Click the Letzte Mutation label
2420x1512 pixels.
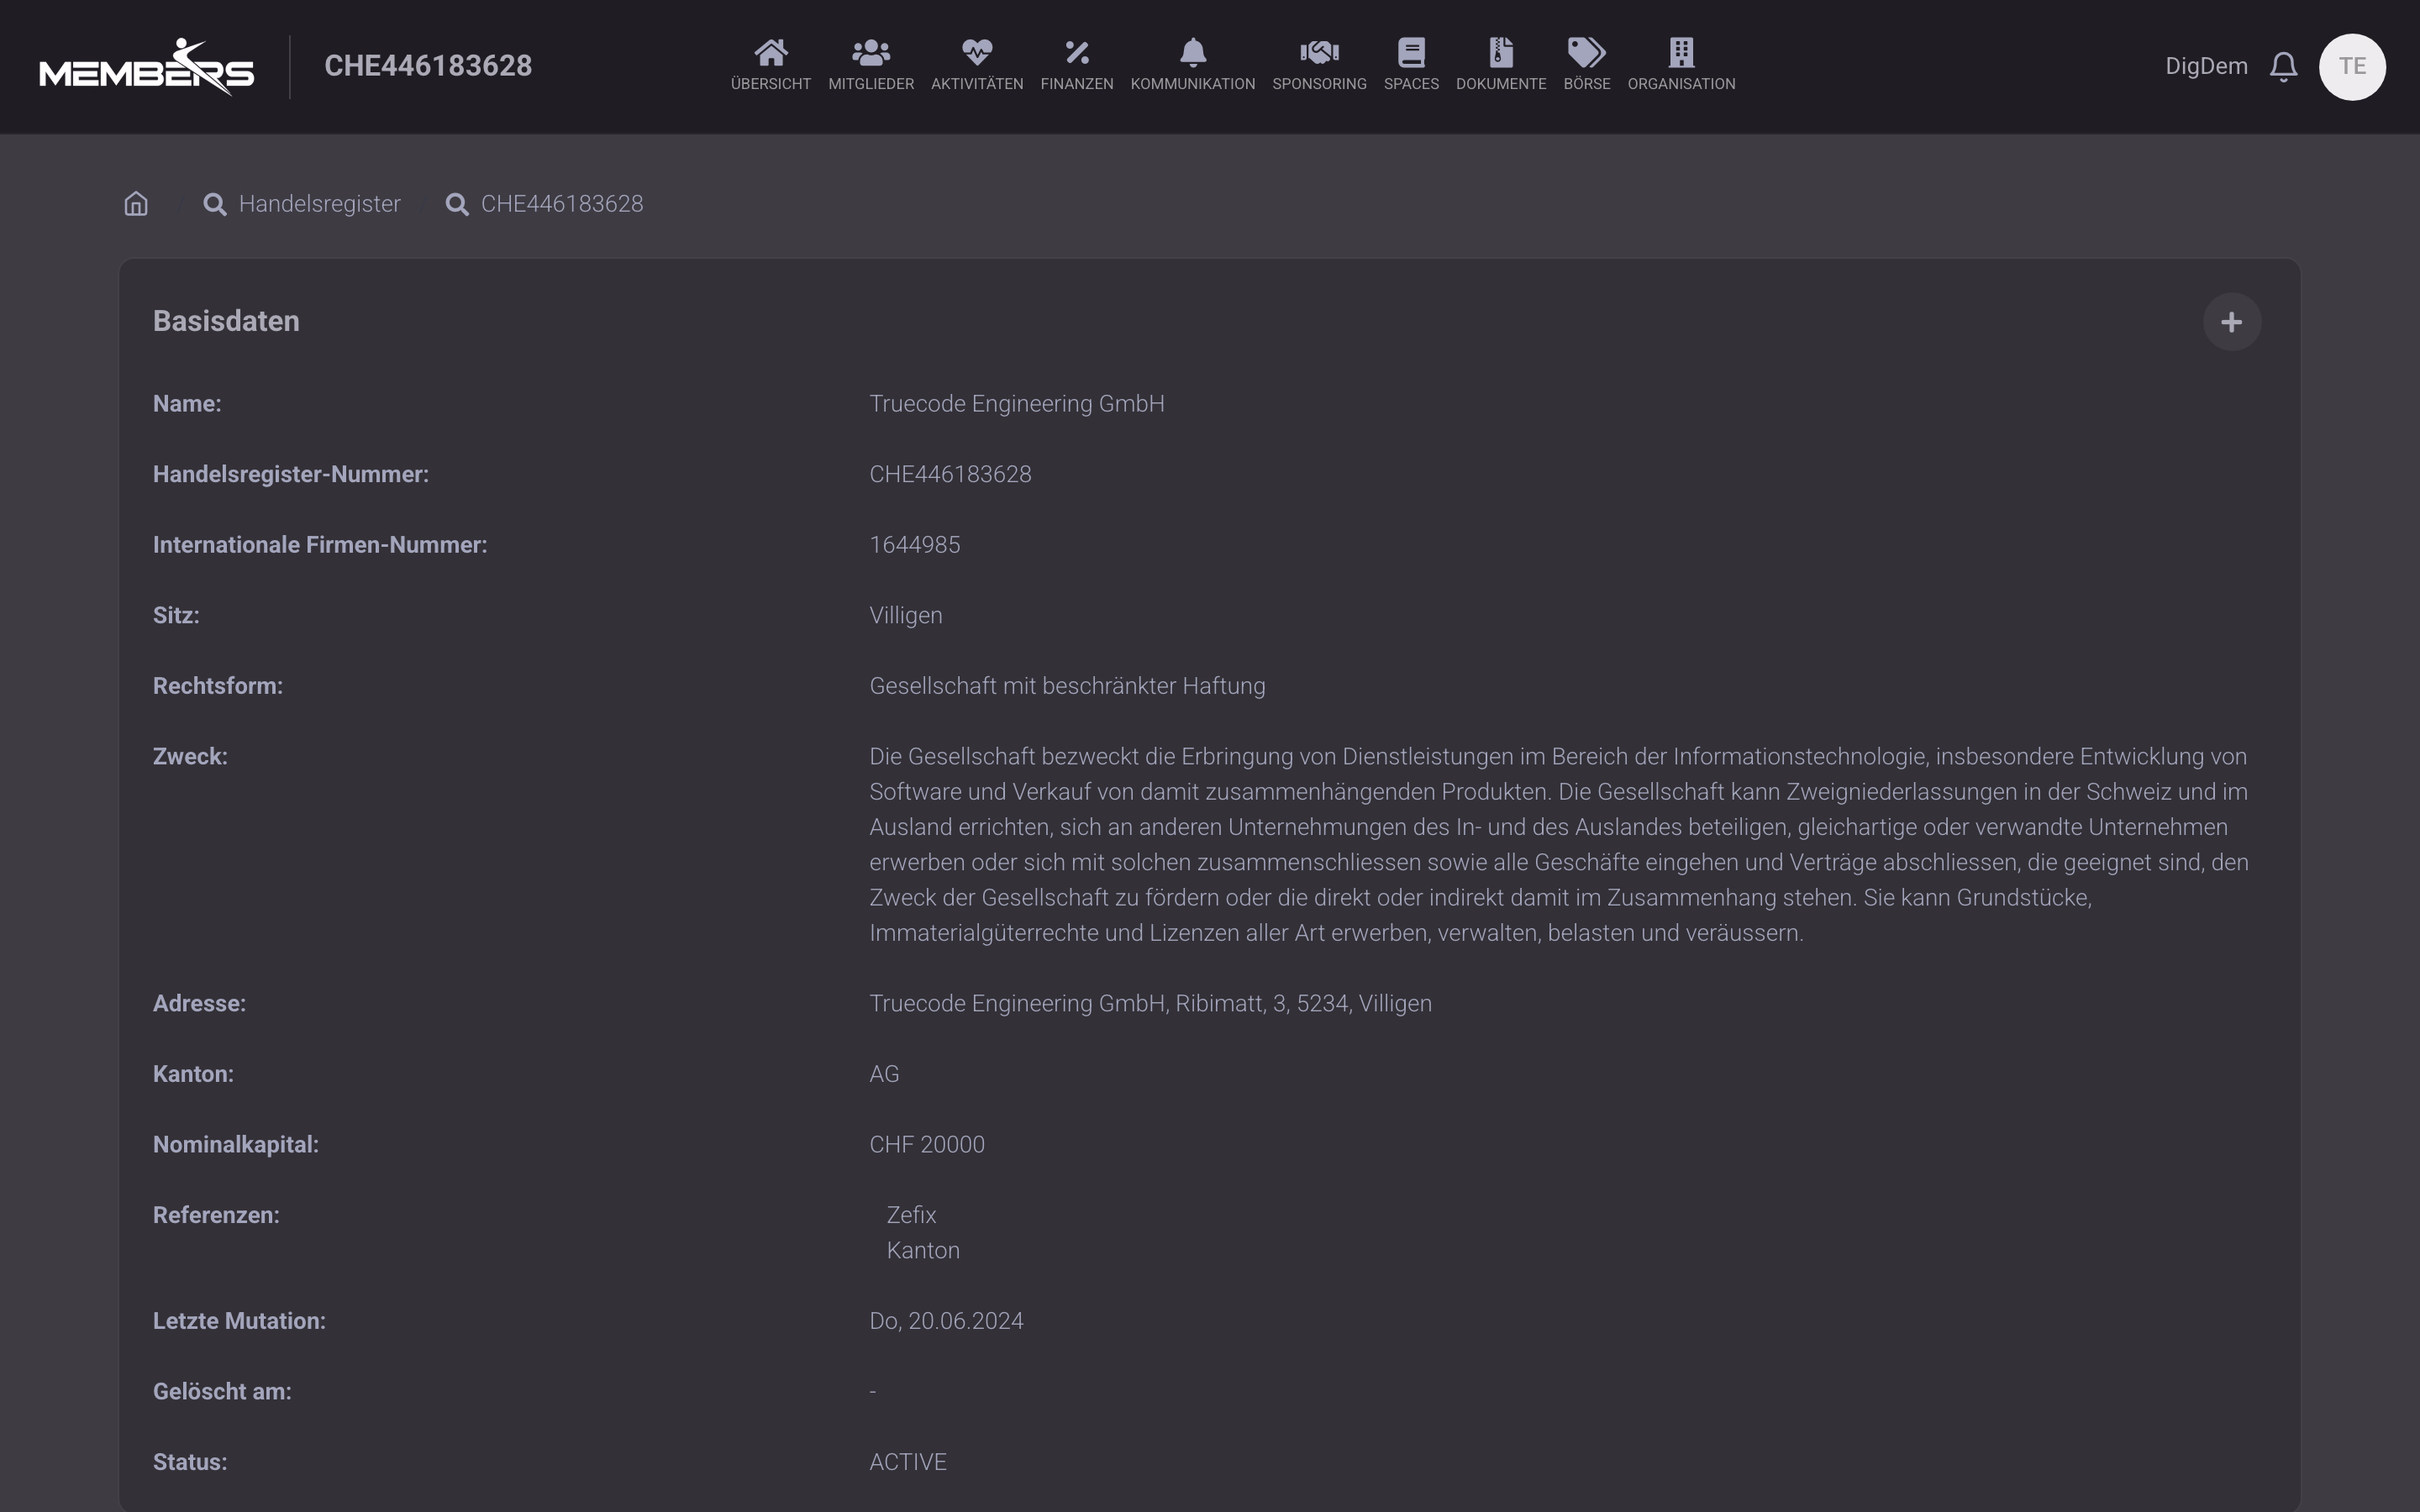(239, 1321)
